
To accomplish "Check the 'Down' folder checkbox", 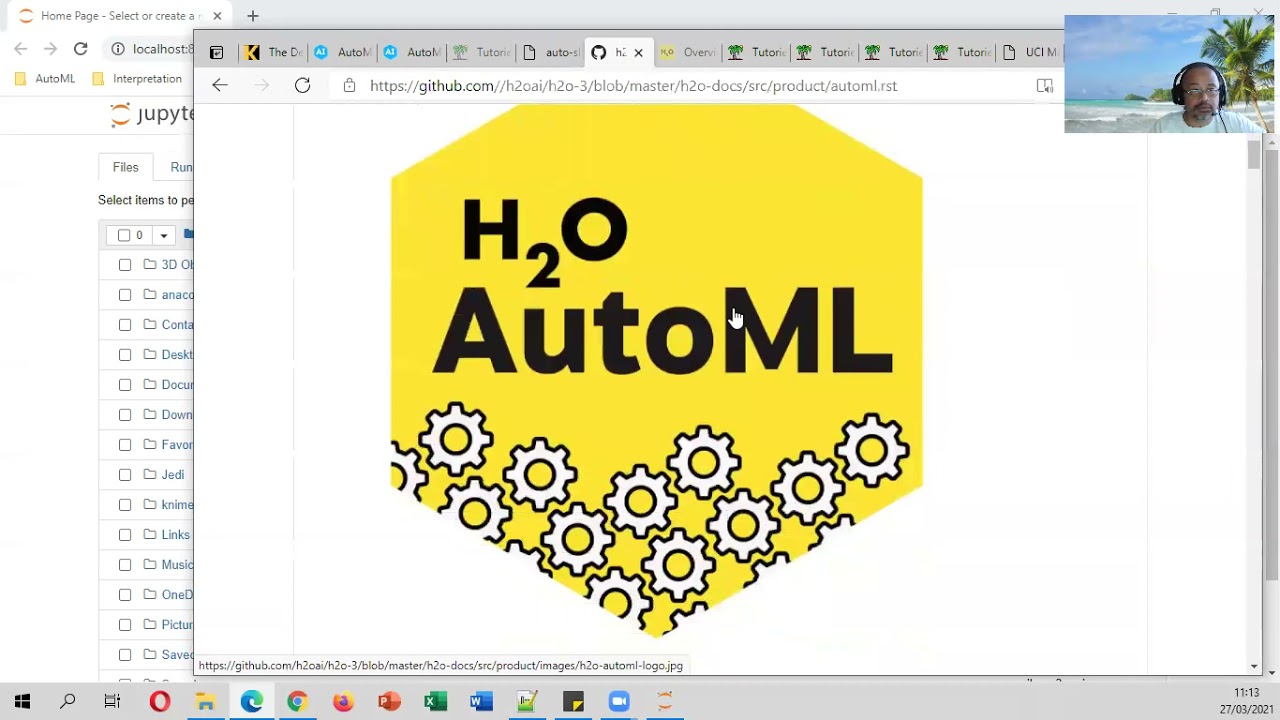I will tap(125, 415).
